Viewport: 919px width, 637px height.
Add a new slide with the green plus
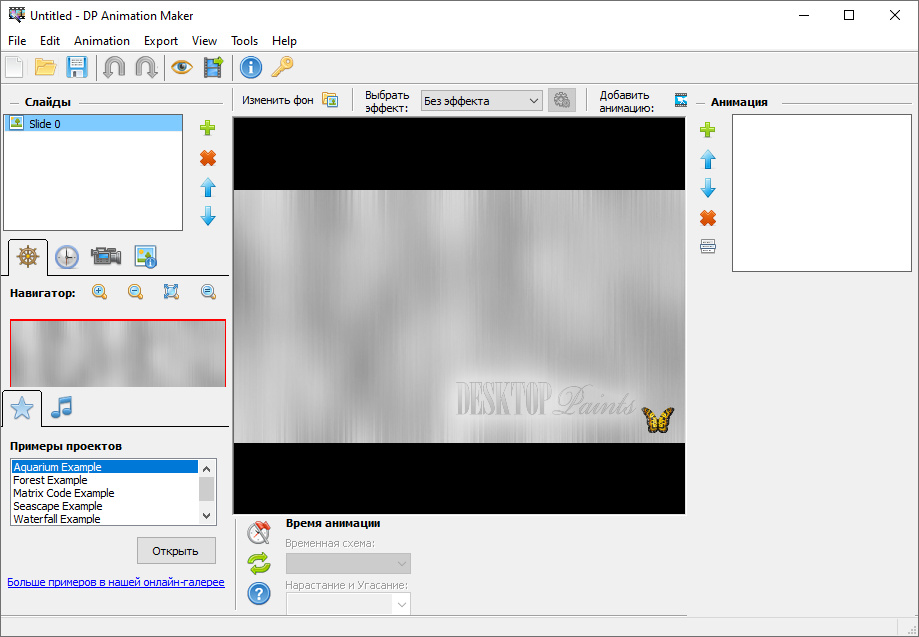pos(207,127)
